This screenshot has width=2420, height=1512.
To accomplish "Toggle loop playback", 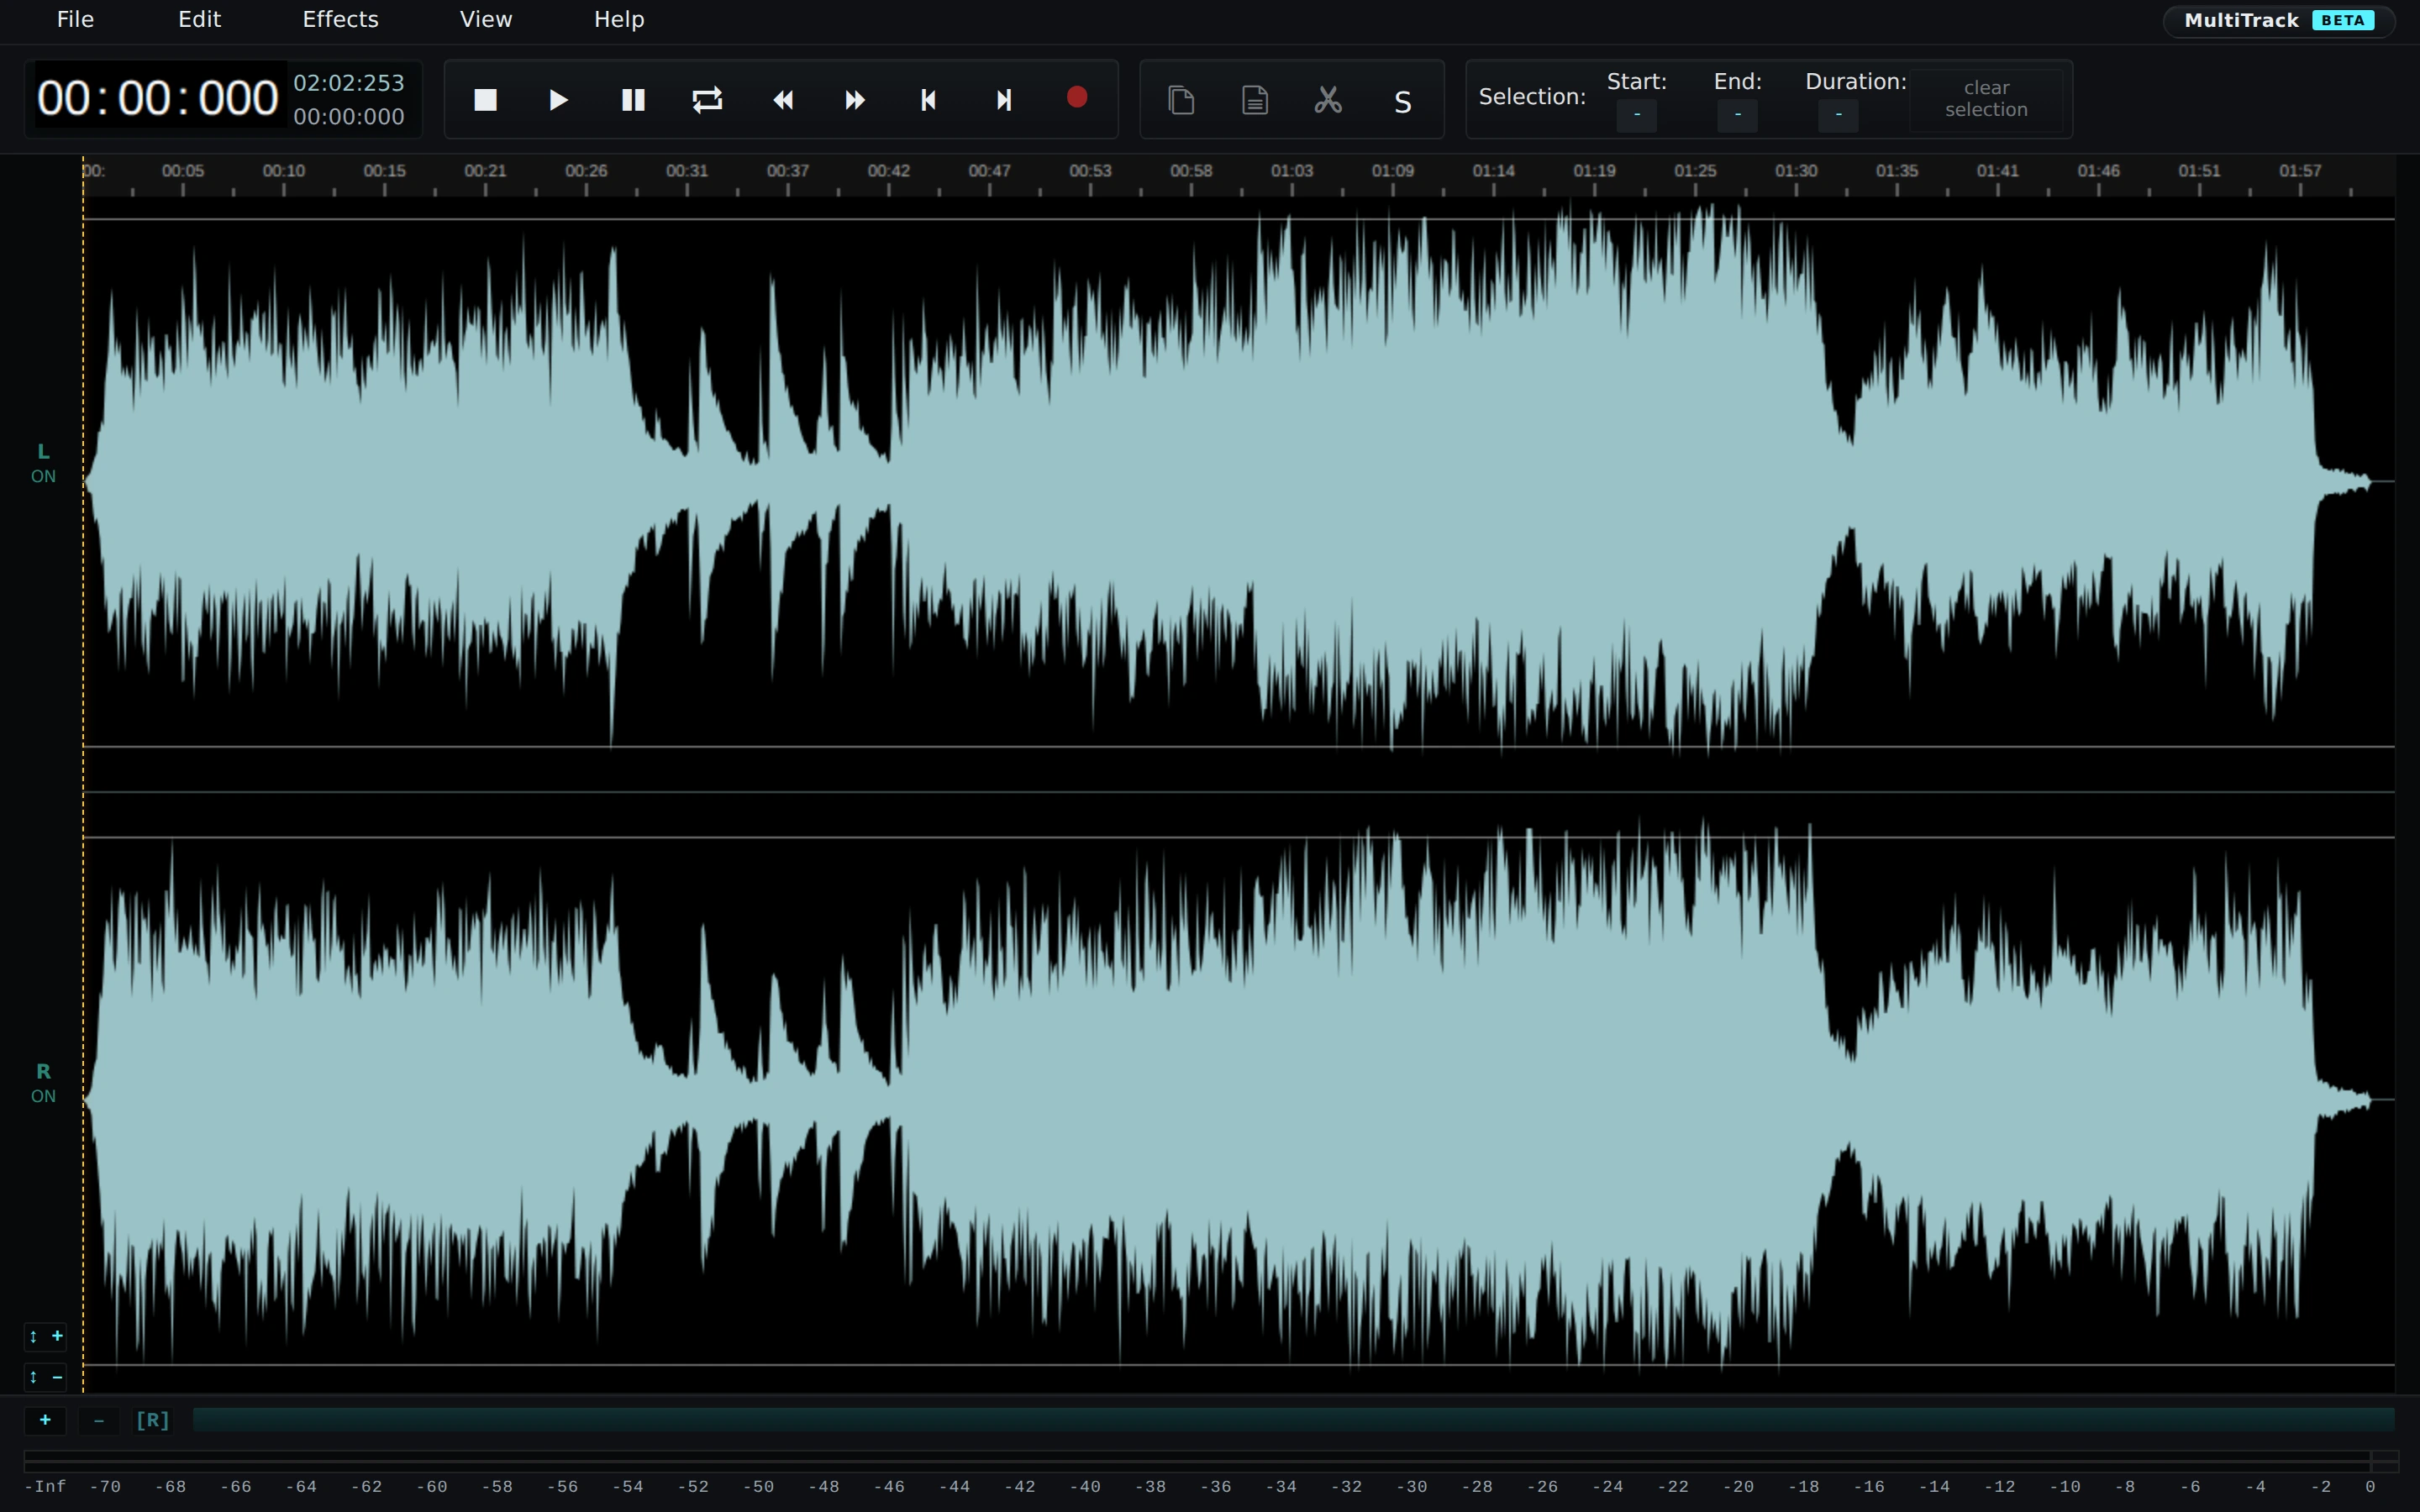I will pyautogui.click(x=707, y=100).
